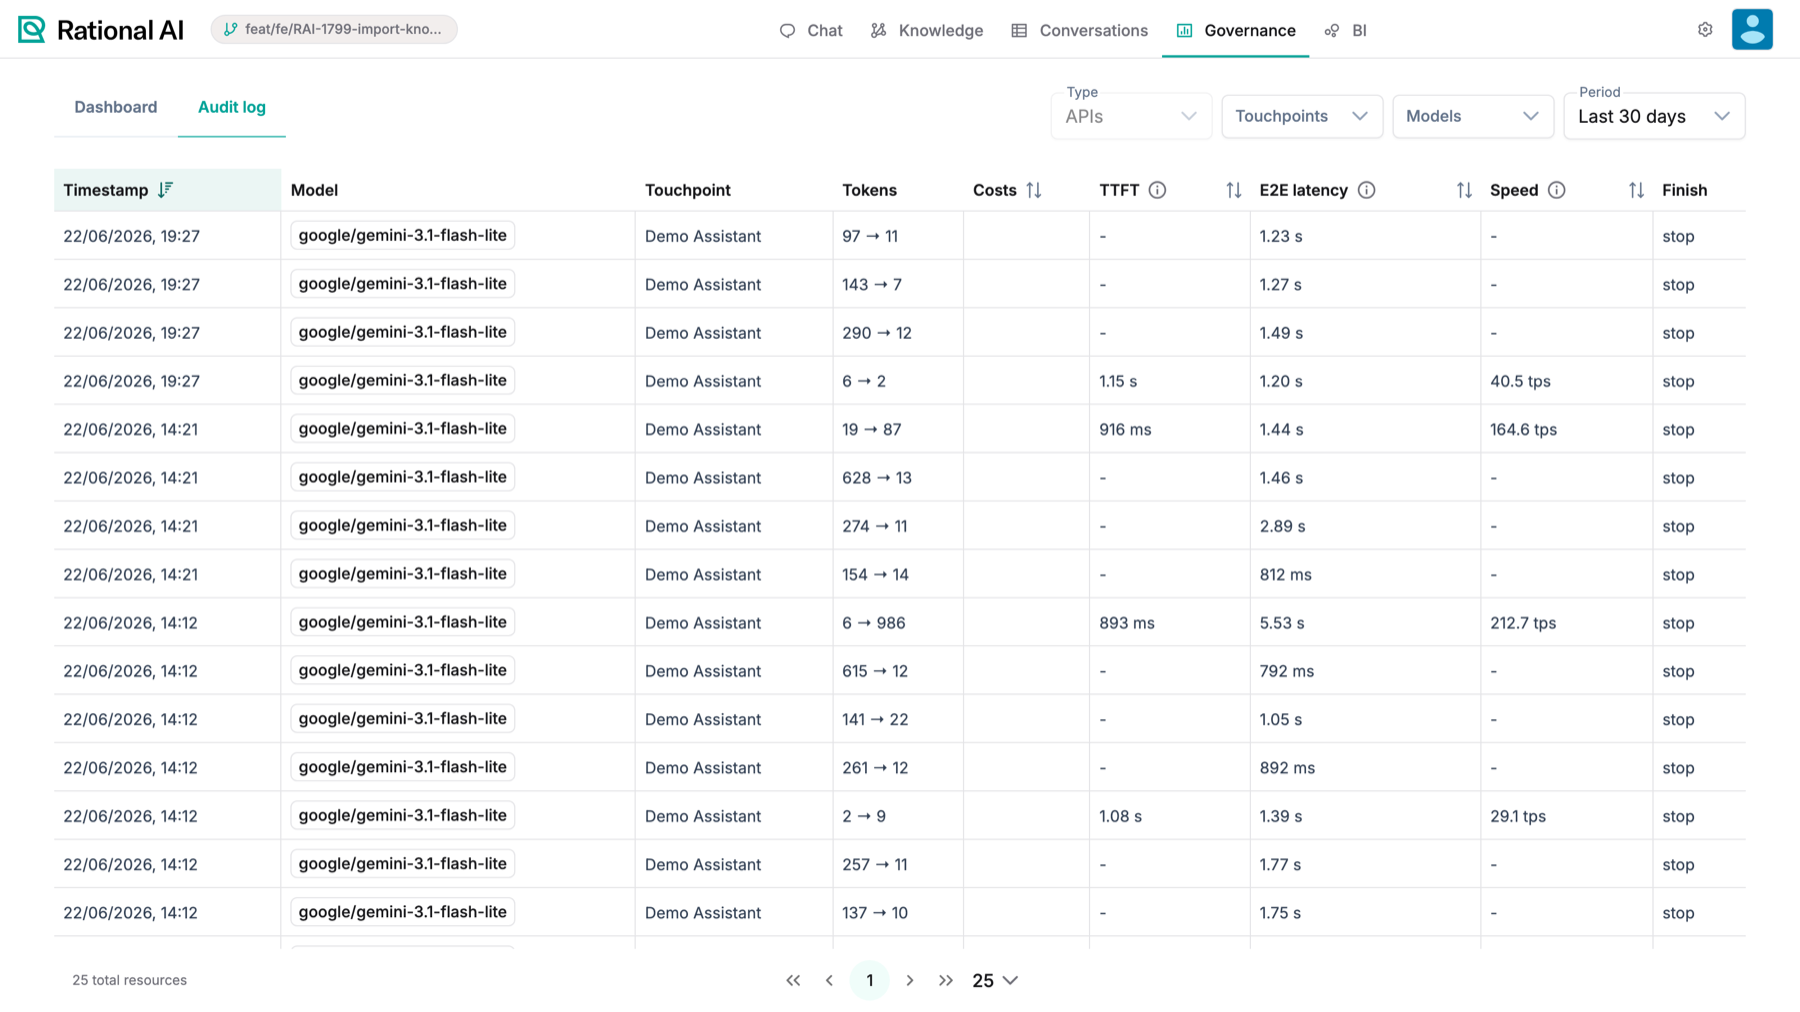Toggle Timestamp descending sort icon

(166, 190)
